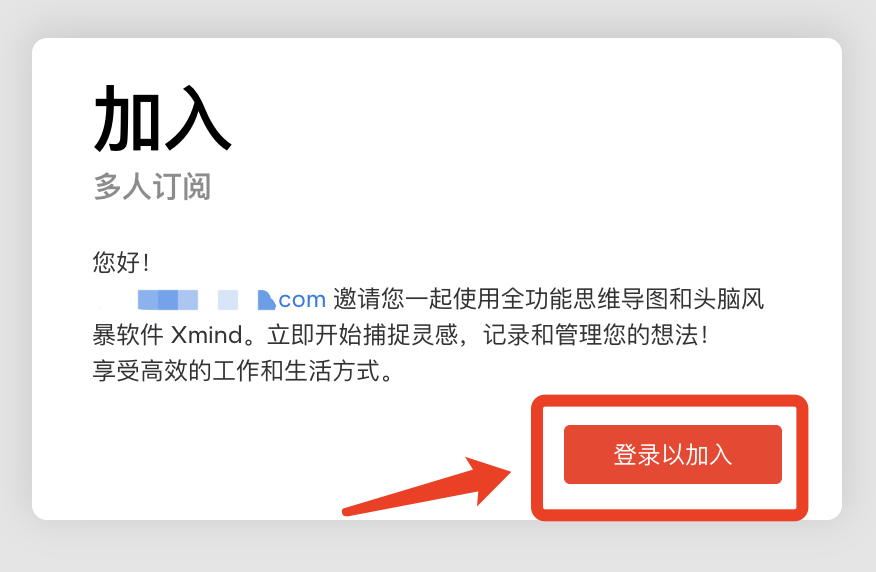Screen dimensions: 876x572
Task: Click the 入 character in the heading
Action: click(x=198, y=118)
